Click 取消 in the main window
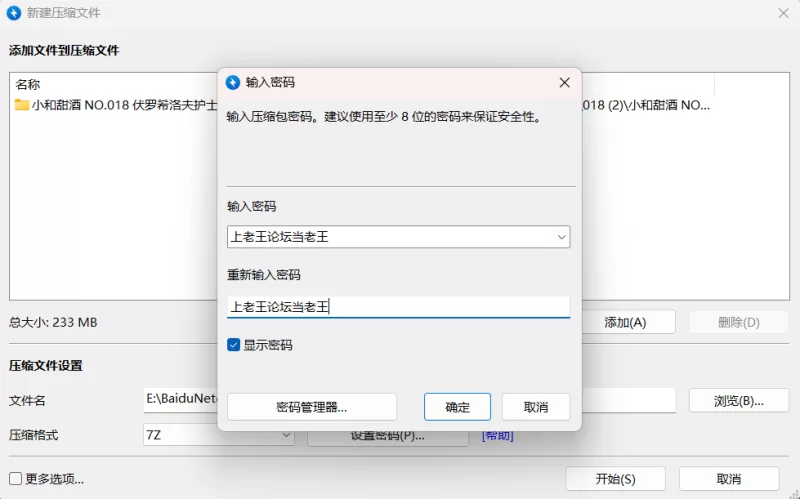This screenshot has height=499, width=800. tap(729, 479)
